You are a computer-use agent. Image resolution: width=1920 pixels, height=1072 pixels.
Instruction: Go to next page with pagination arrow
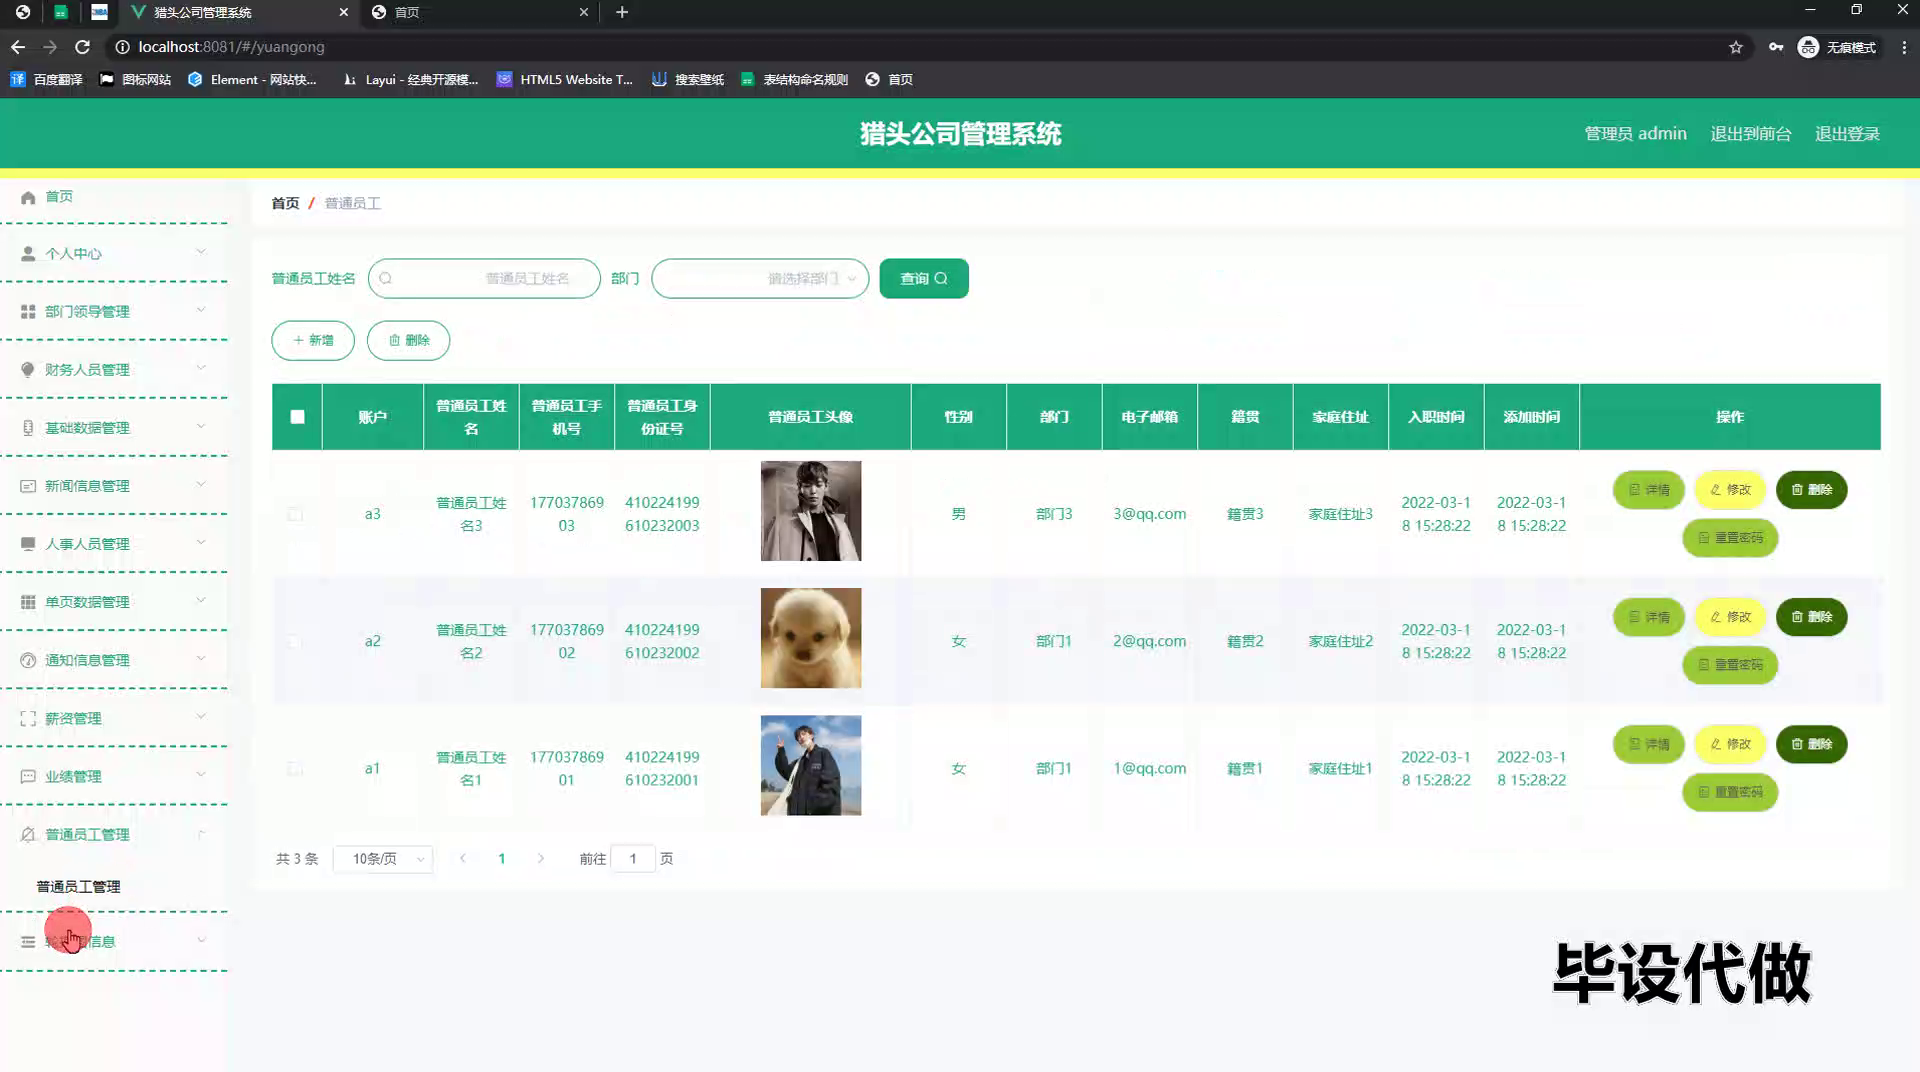click(x=541, y=859)
